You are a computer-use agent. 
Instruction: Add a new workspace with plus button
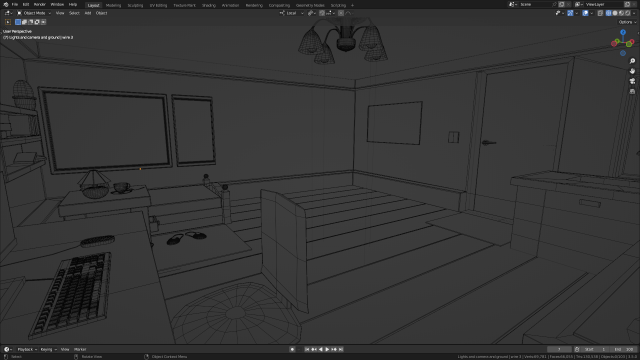point(352,5)
